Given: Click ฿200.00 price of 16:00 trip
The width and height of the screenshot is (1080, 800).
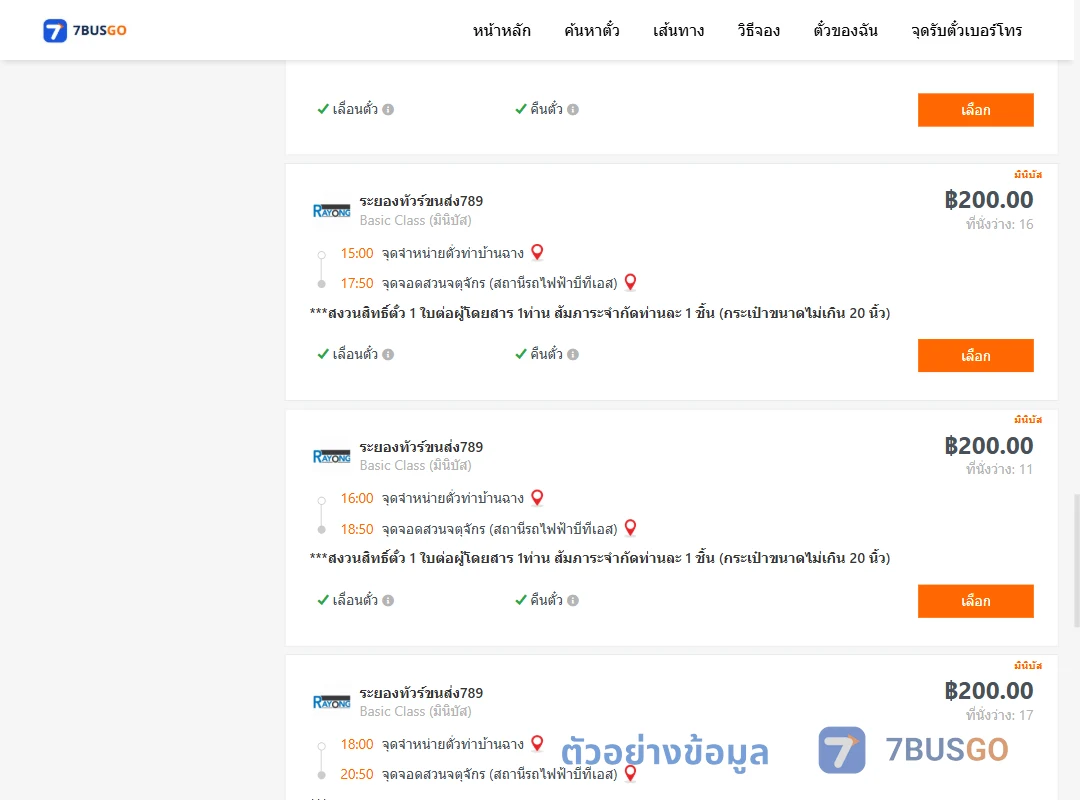Looking at the screenshot, I should tap(988, 446).
